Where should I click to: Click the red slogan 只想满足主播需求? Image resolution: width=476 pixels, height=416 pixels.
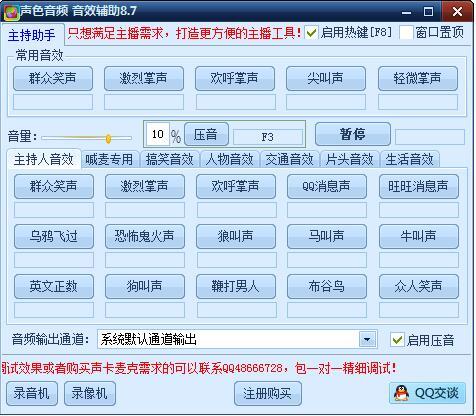185,33
